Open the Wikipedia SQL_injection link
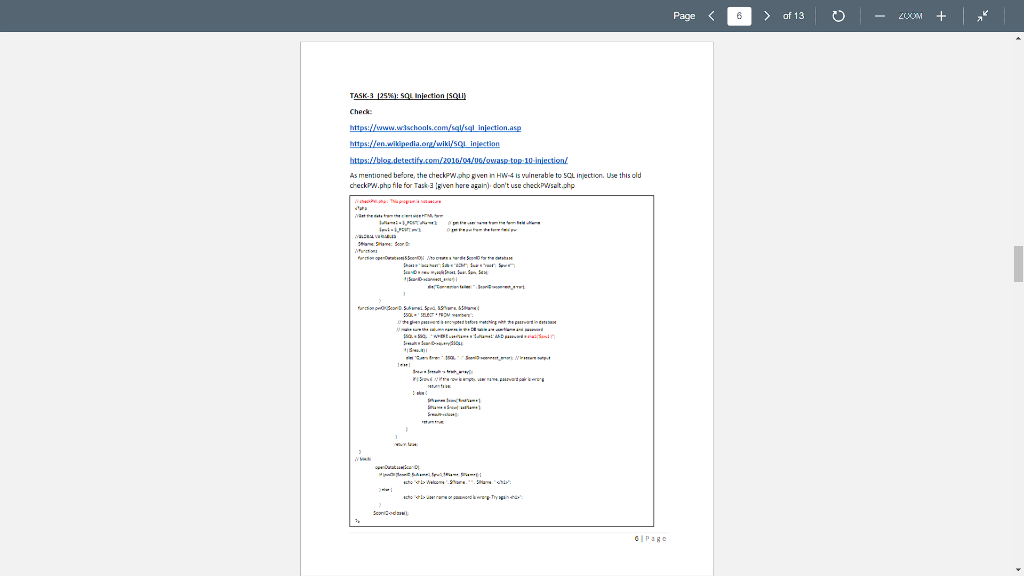The width and height of the screenshot is (1024, 576). [423, 143]
